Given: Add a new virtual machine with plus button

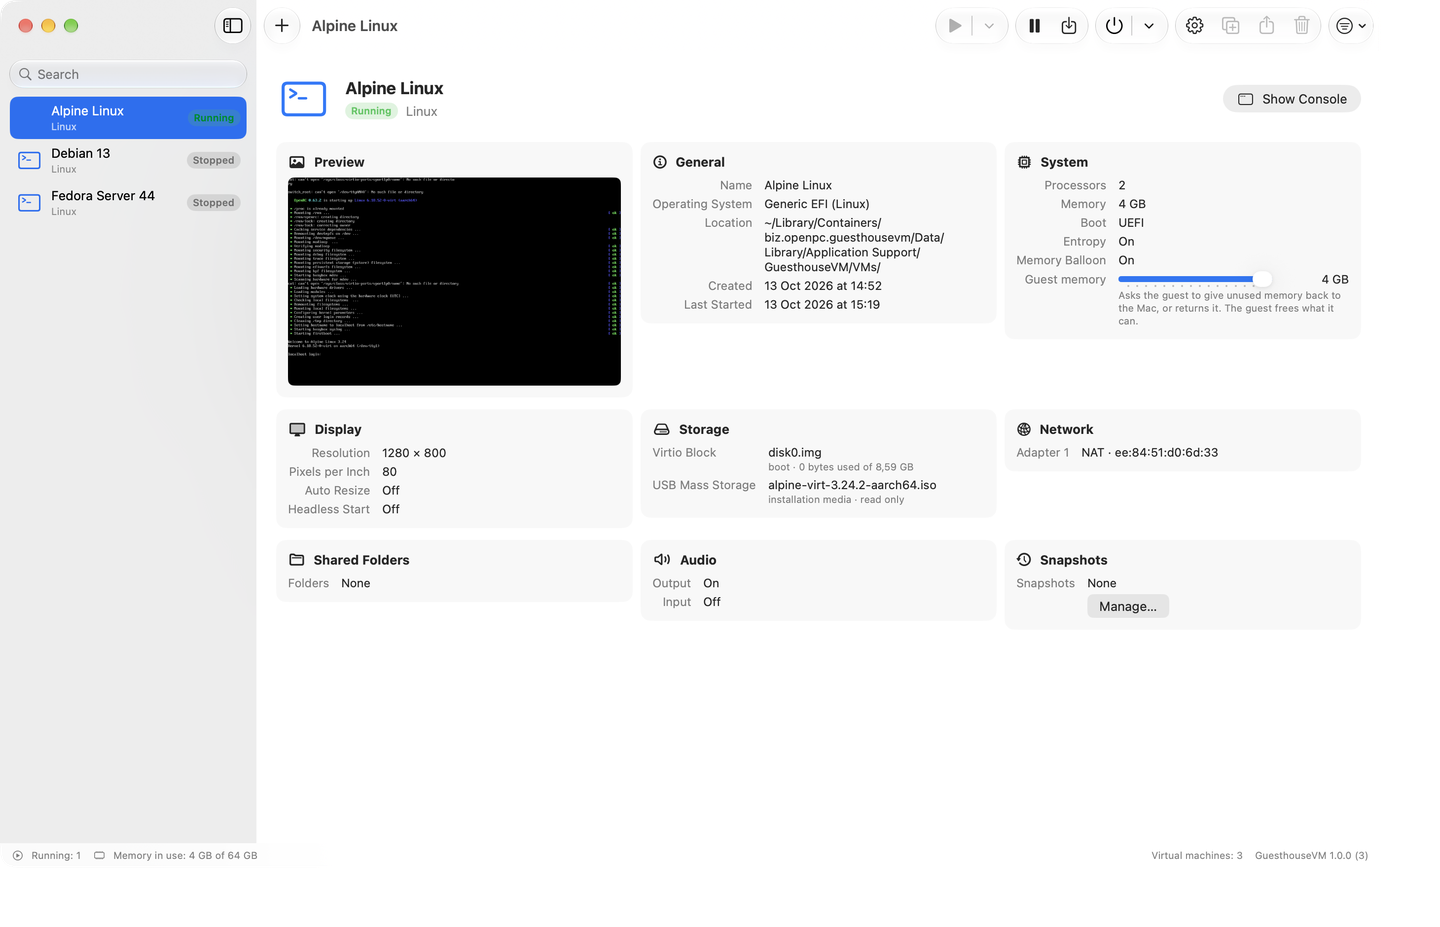Looking at the screenshot, I should click(x=282, y=26).
